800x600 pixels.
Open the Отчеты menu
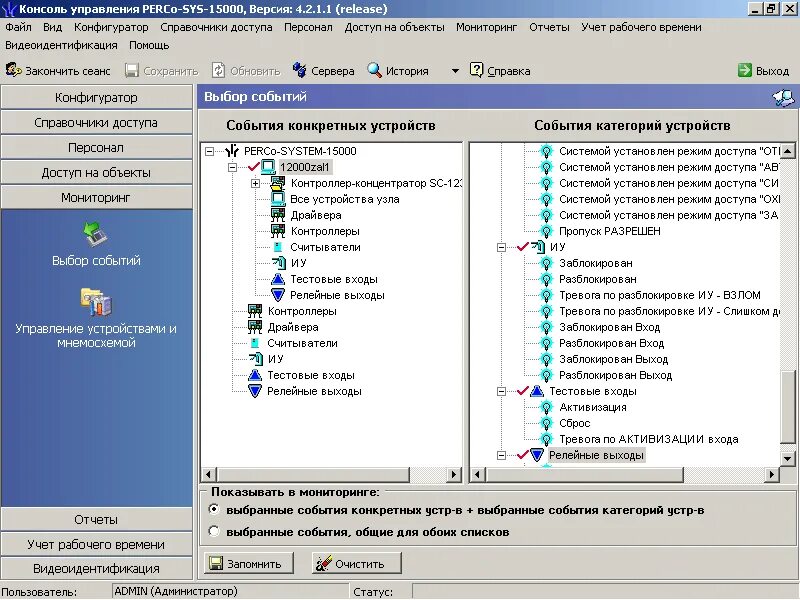pos(549,27)
